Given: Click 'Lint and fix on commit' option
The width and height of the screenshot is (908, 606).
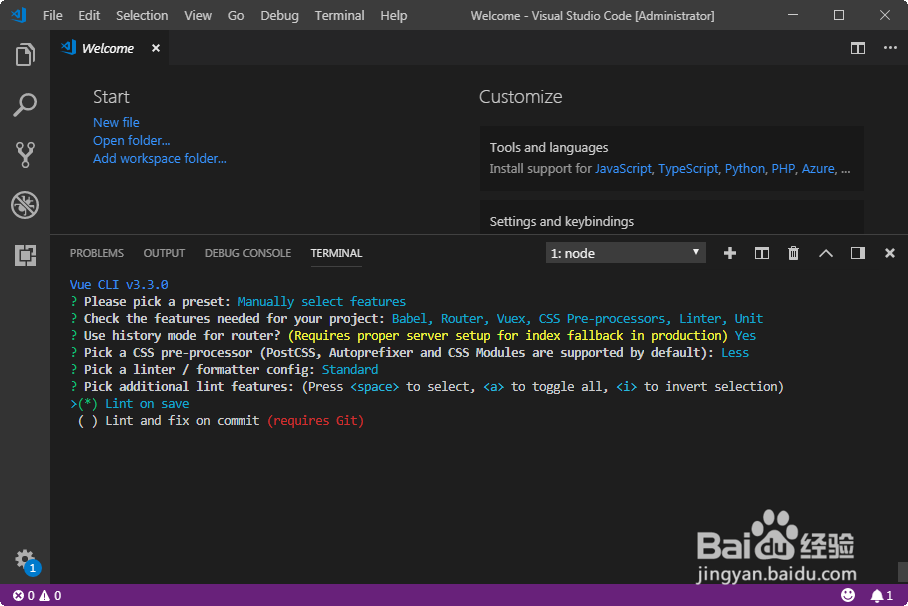Looking at the screenshot, I should click(182, 421).
